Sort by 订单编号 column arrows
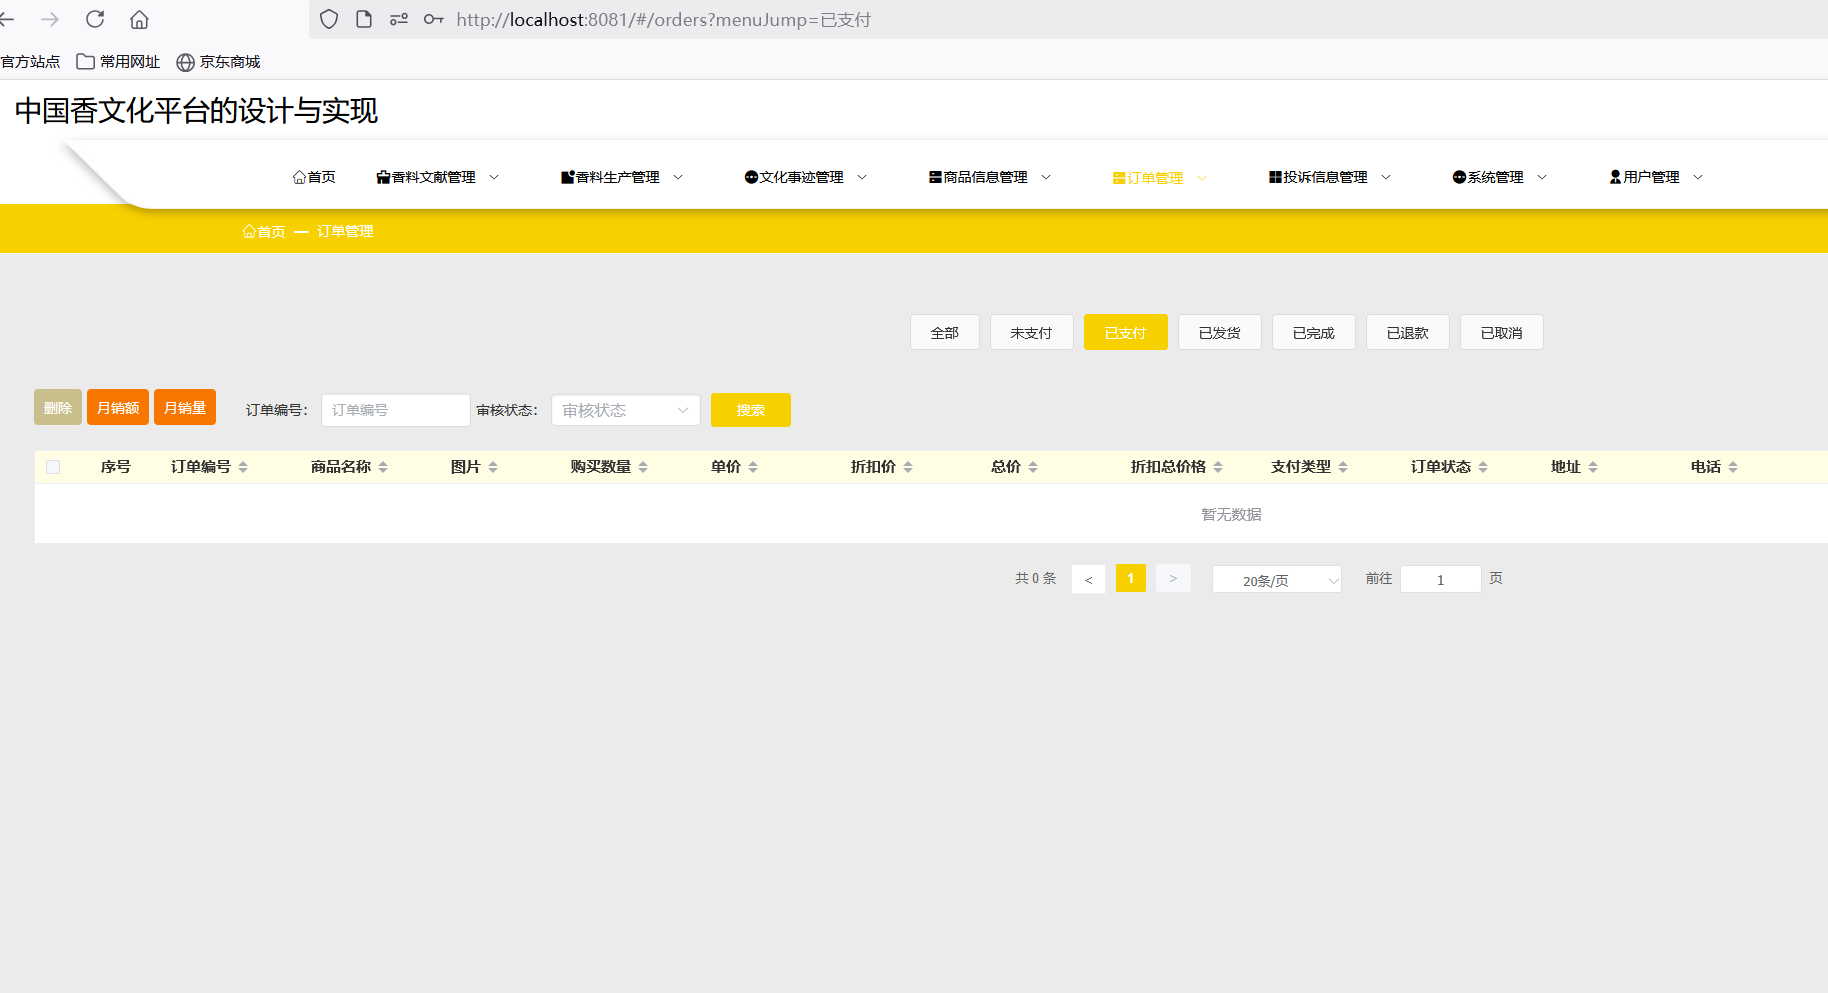 click(x=243, y=467)
